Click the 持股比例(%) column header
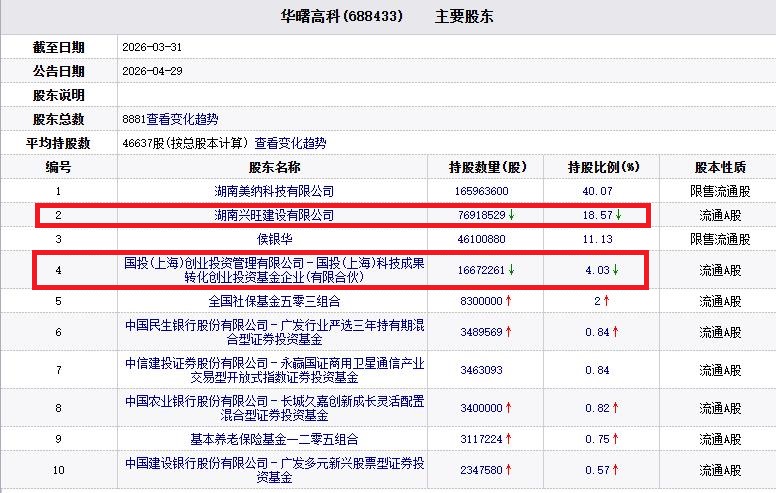The height and width of the screenshot is (493, 776). [603, 167]
